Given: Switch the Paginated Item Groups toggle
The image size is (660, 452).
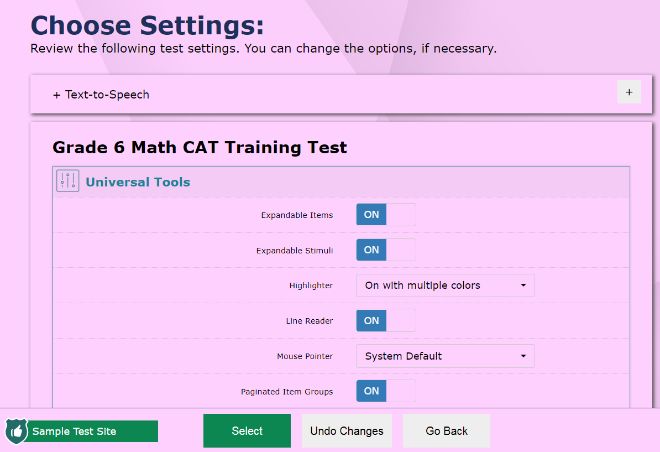Looking at the screenshot, I should pyautogui.click(x=386, y=391).
